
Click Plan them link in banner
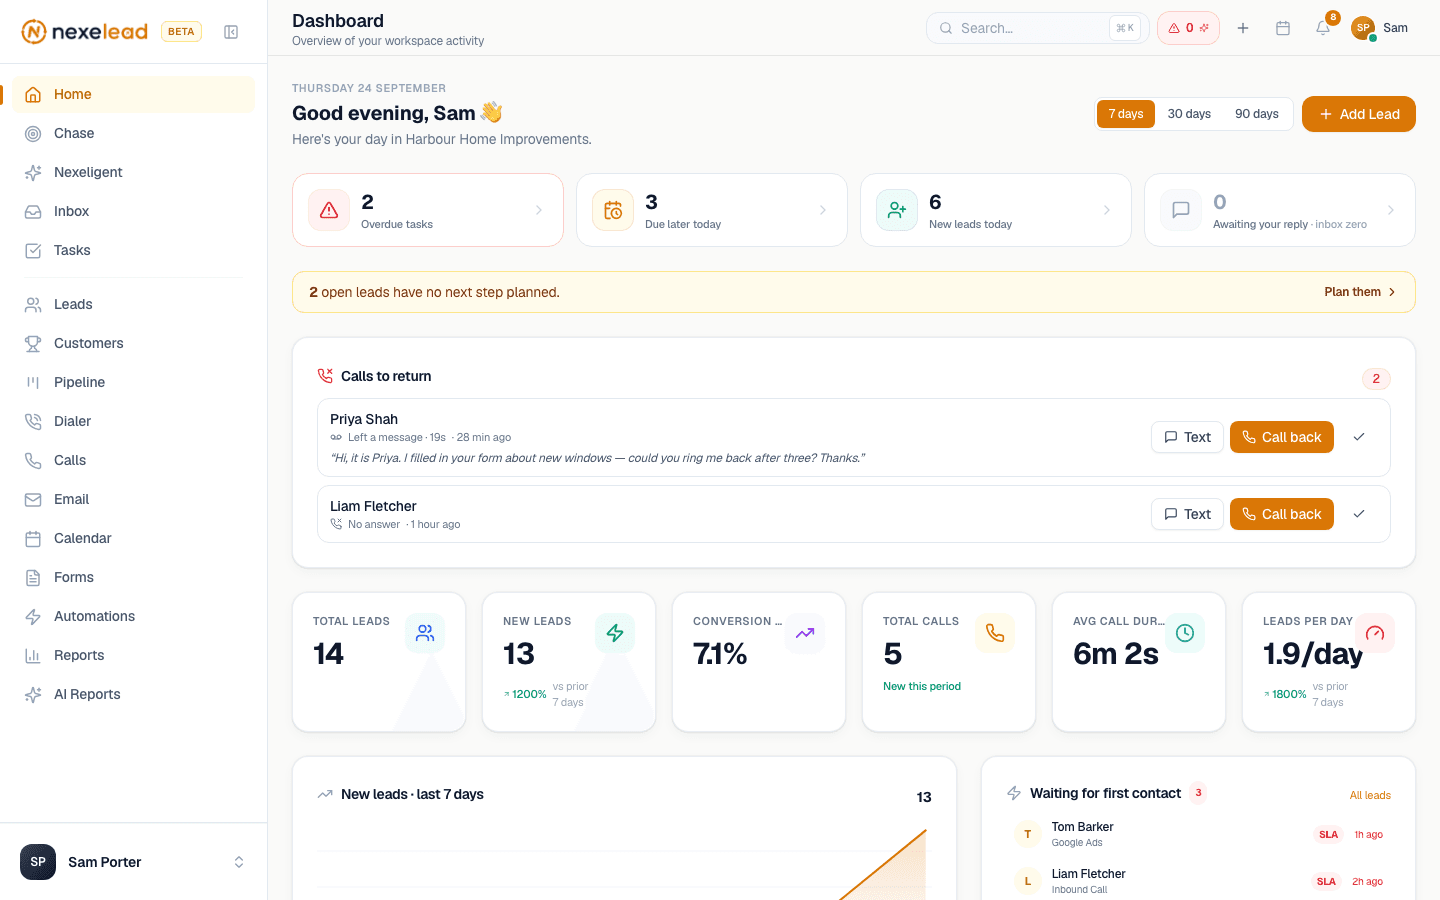(1360, 292)
